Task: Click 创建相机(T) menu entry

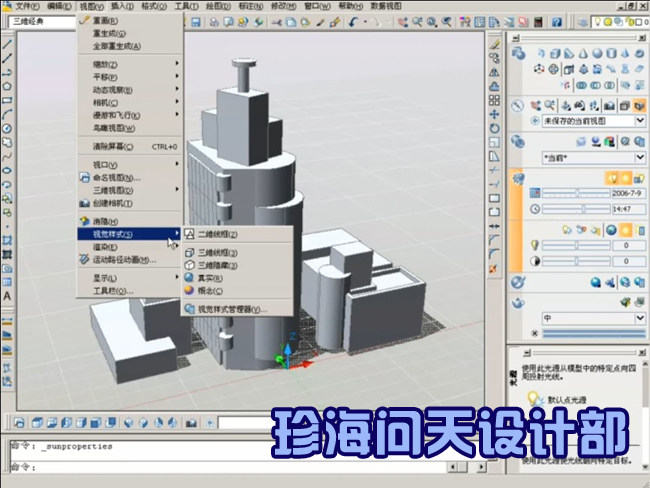Action: click(x=130, y=203)
